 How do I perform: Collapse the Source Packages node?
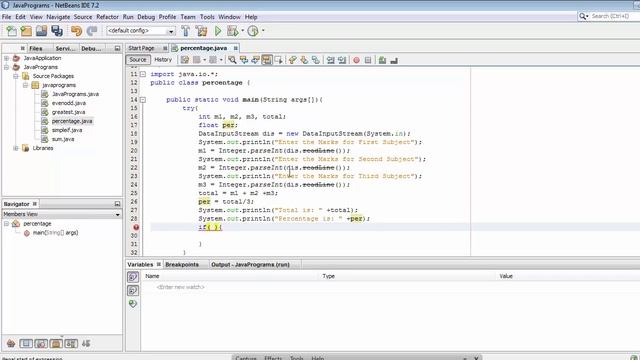[16, 76]
